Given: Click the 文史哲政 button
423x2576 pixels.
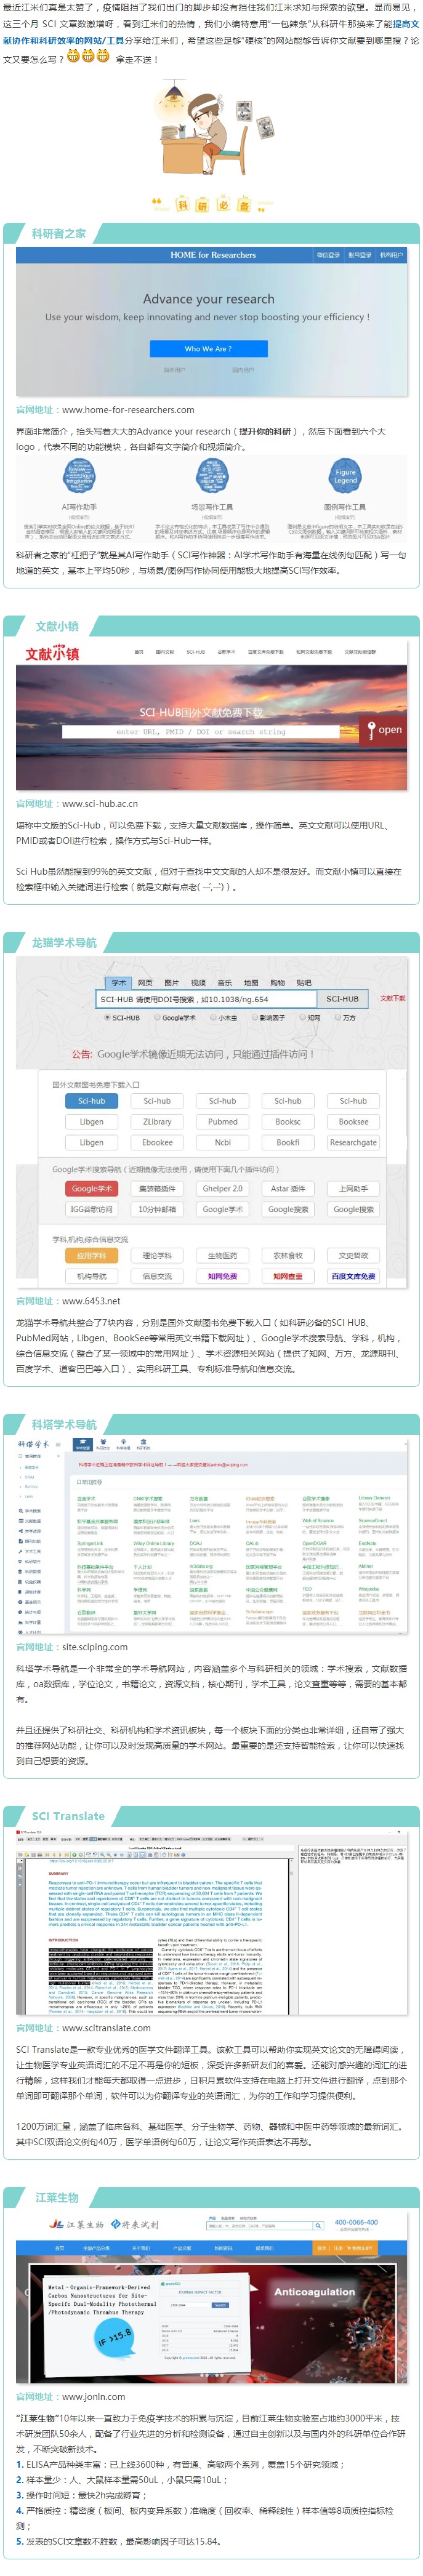Looking at the screenshot, I should coord(353,1255).
